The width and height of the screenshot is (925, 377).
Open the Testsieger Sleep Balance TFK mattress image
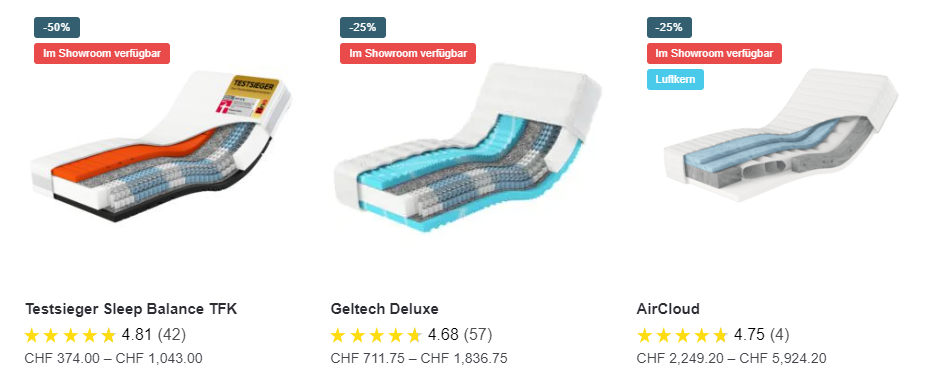tap(160, 146)
